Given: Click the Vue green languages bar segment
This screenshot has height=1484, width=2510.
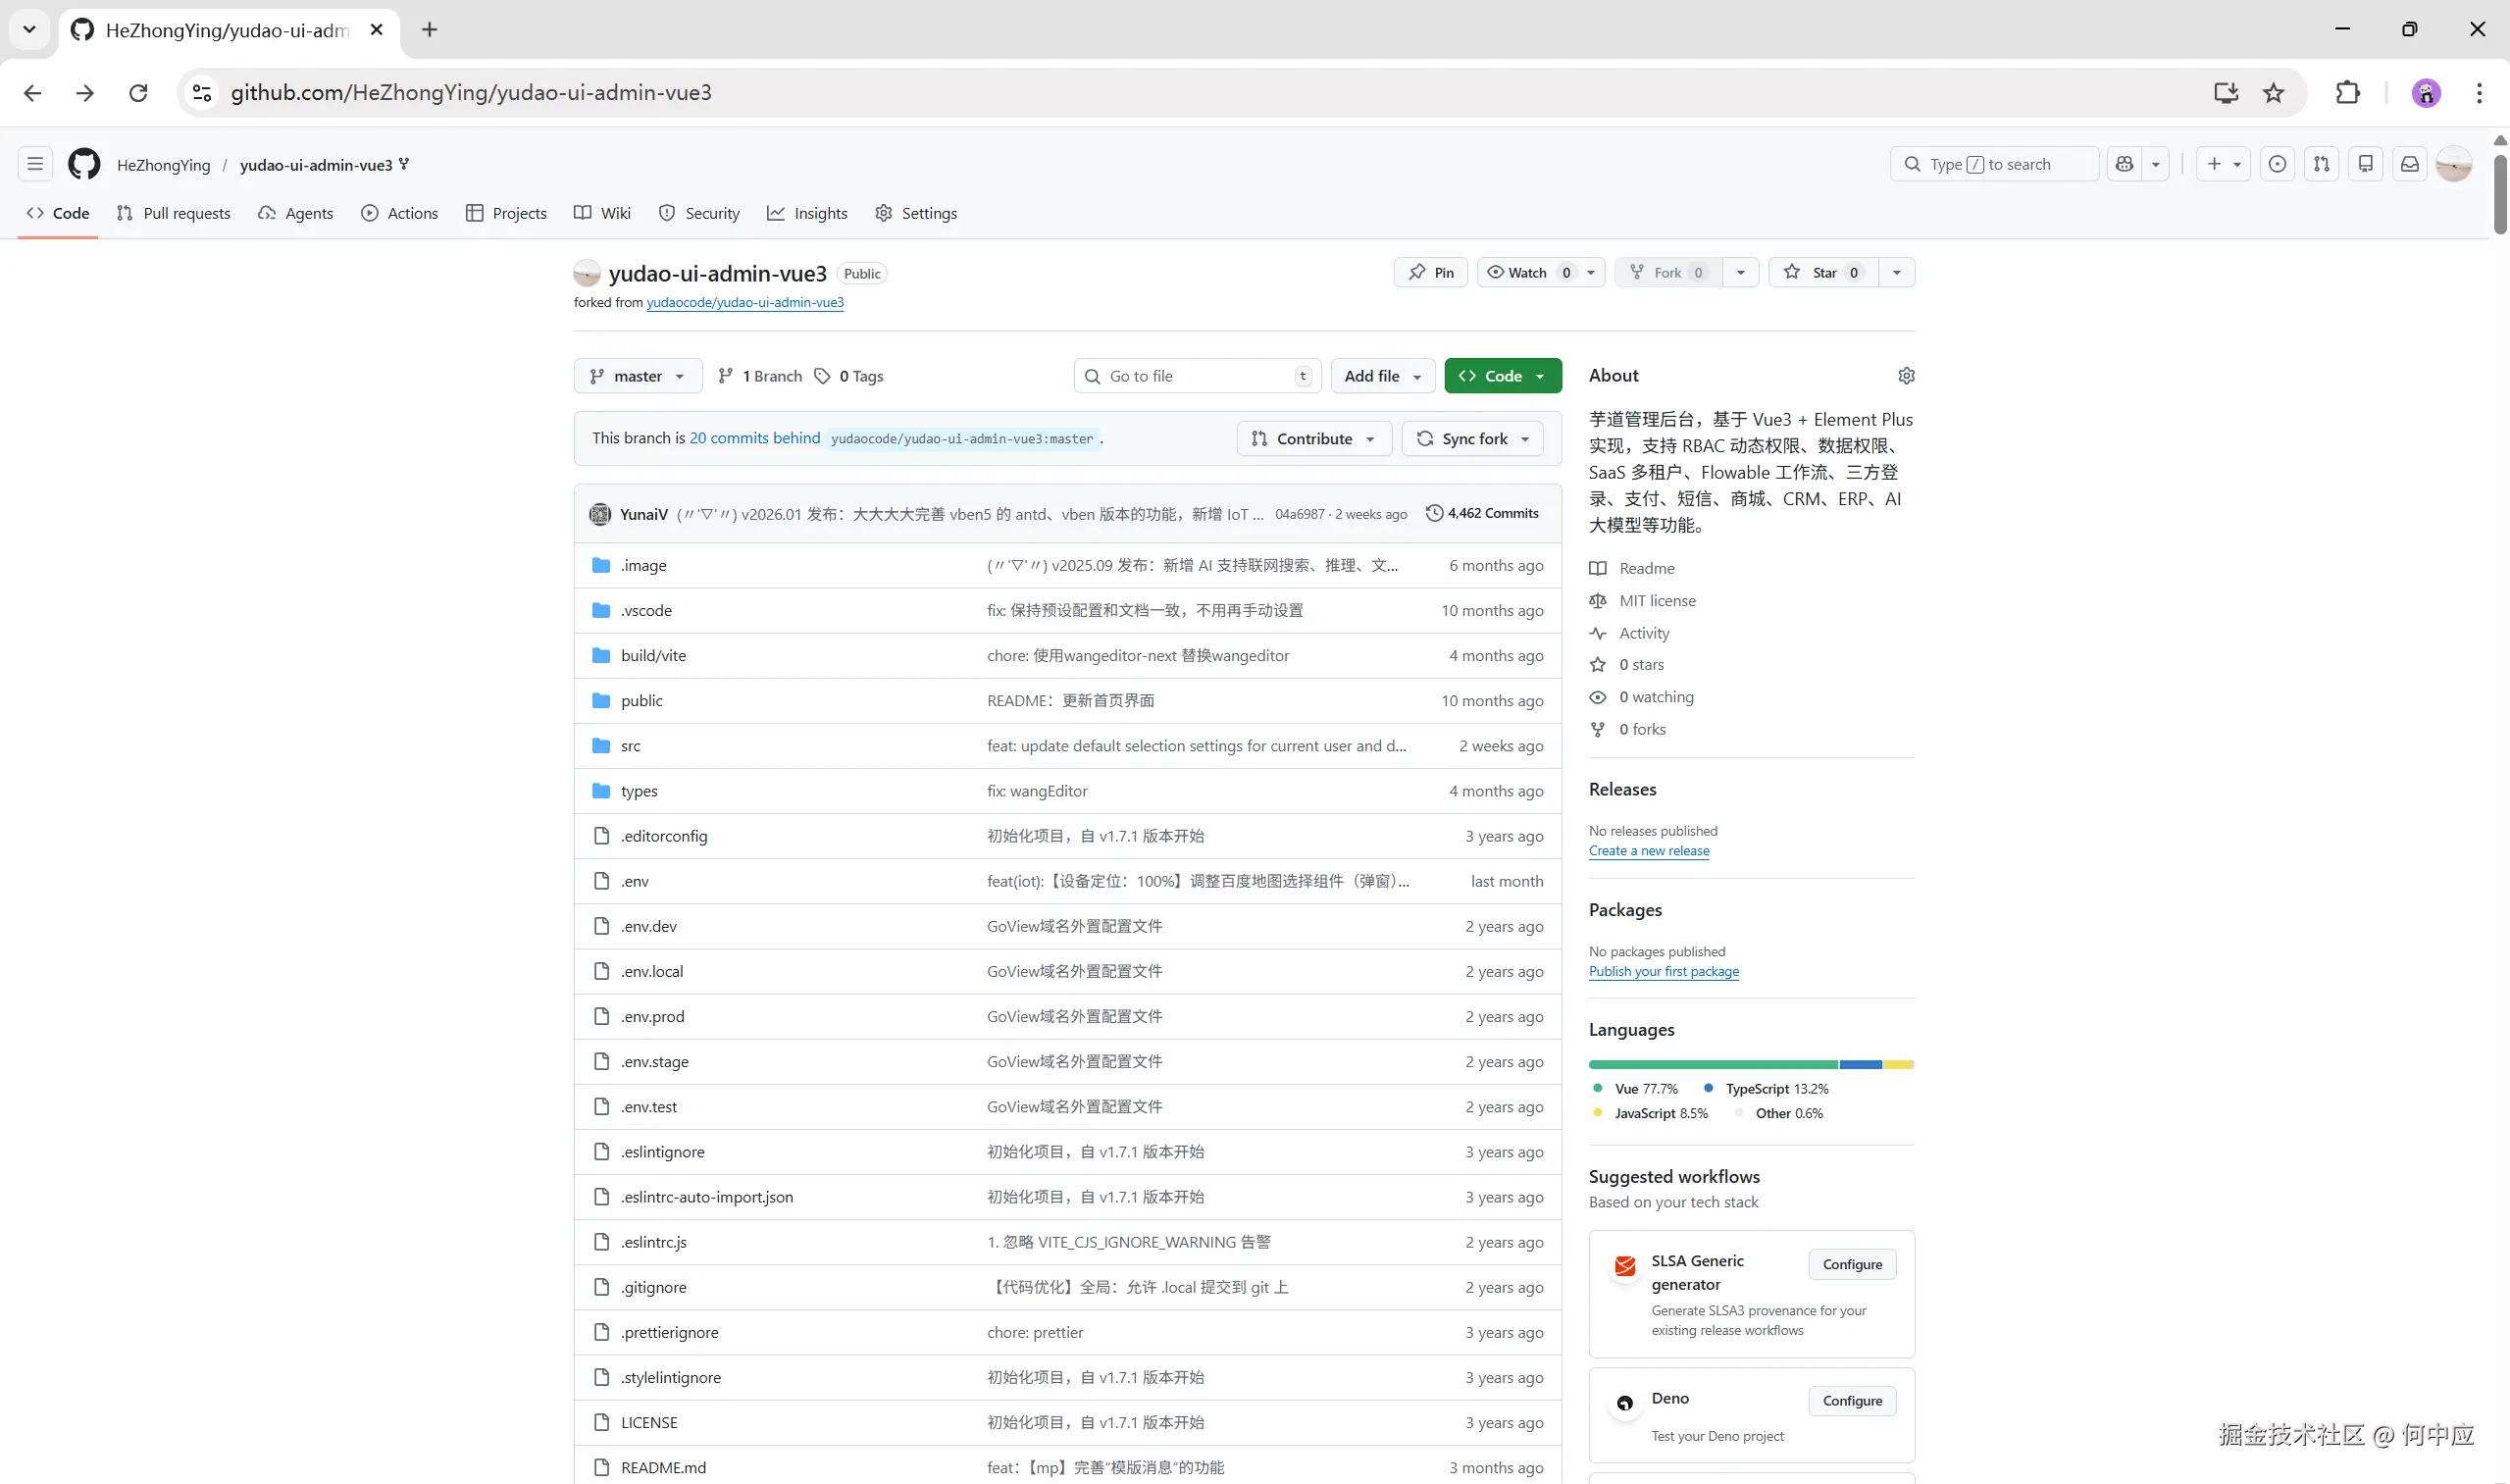Looking at the screenshot, I should [x=1712, y=1065].
